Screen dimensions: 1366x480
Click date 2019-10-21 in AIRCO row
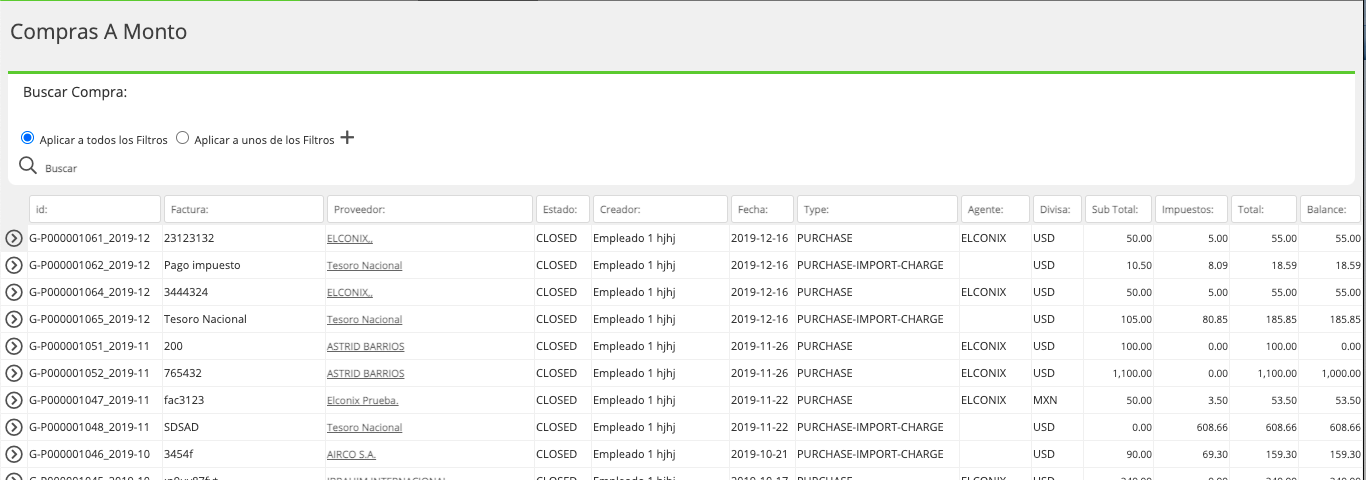(x=759, y=454)
